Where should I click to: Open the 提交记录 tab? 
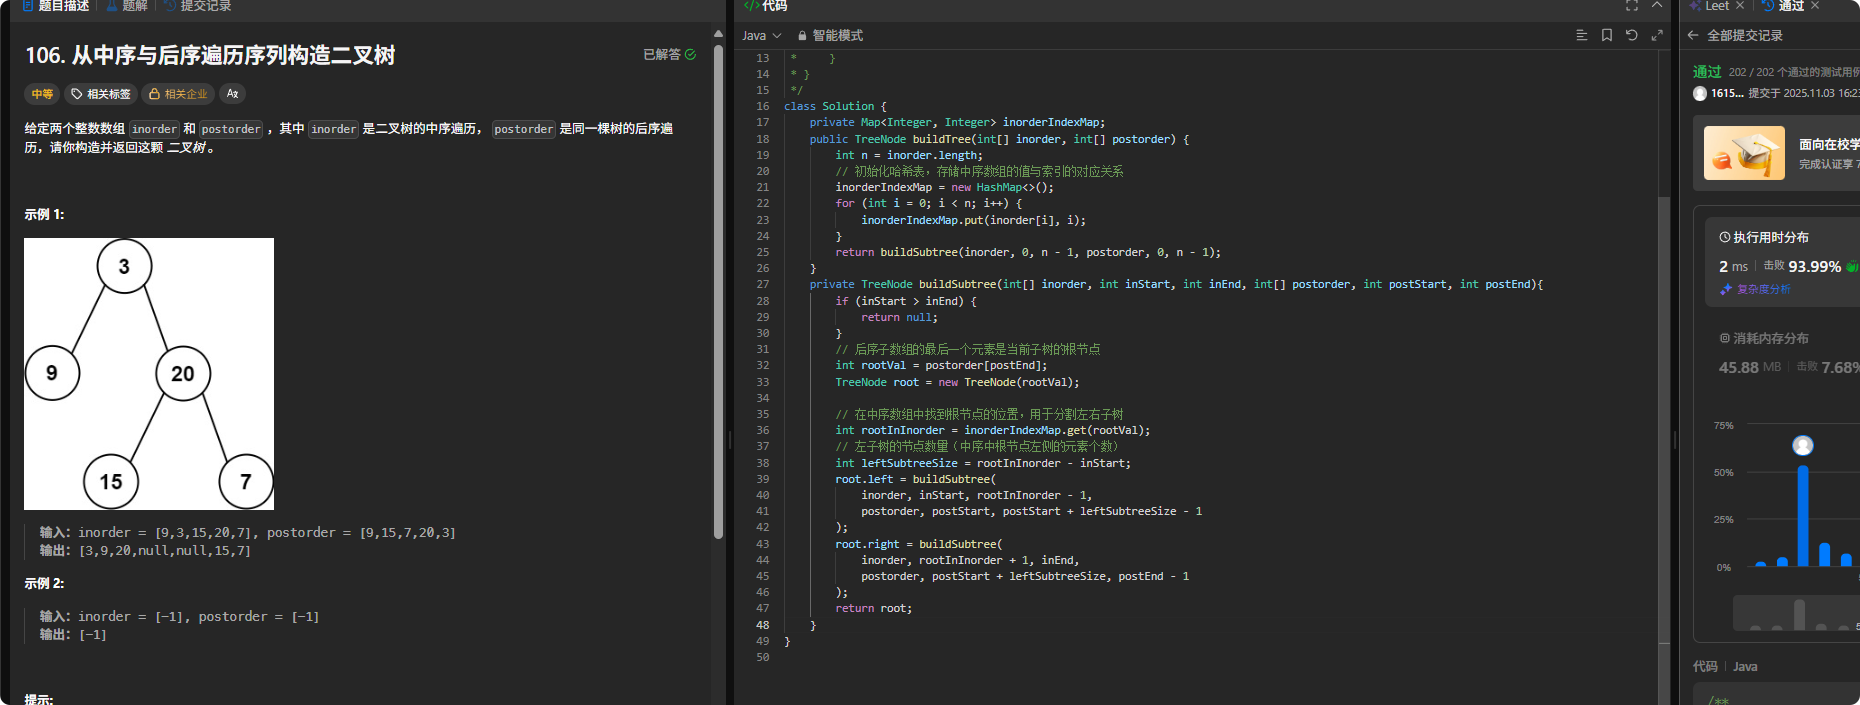197,6
